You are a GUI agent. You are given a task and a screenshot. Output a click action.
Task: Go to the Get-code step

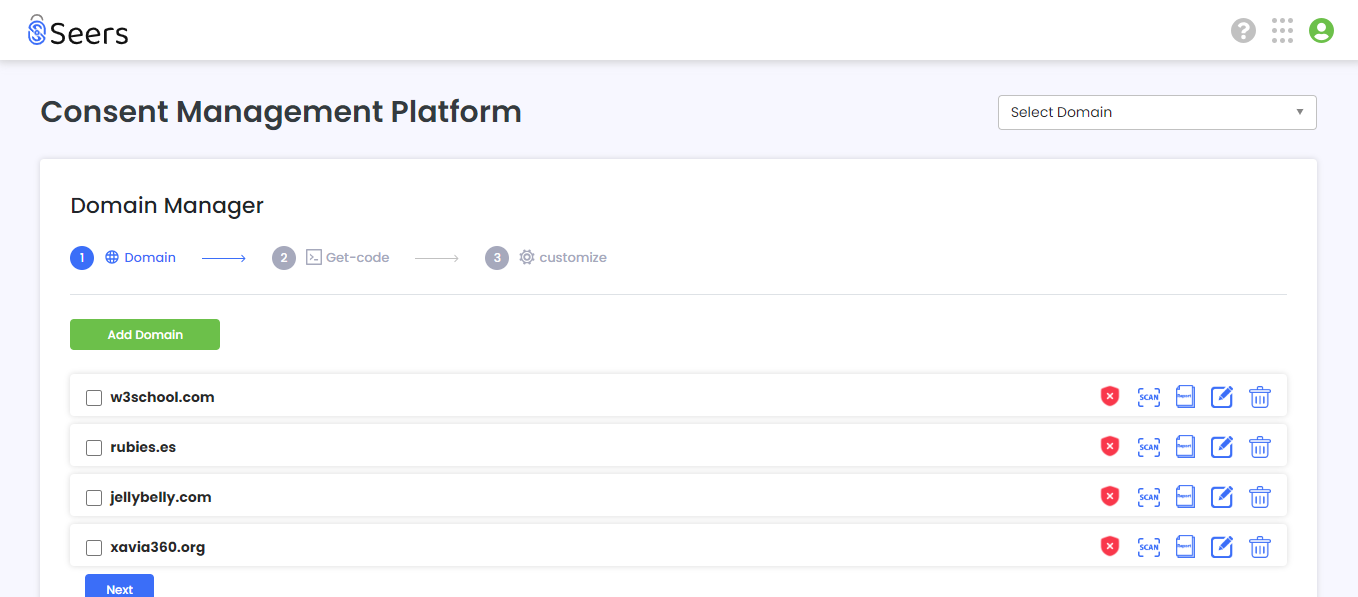[x=331, y=258]
